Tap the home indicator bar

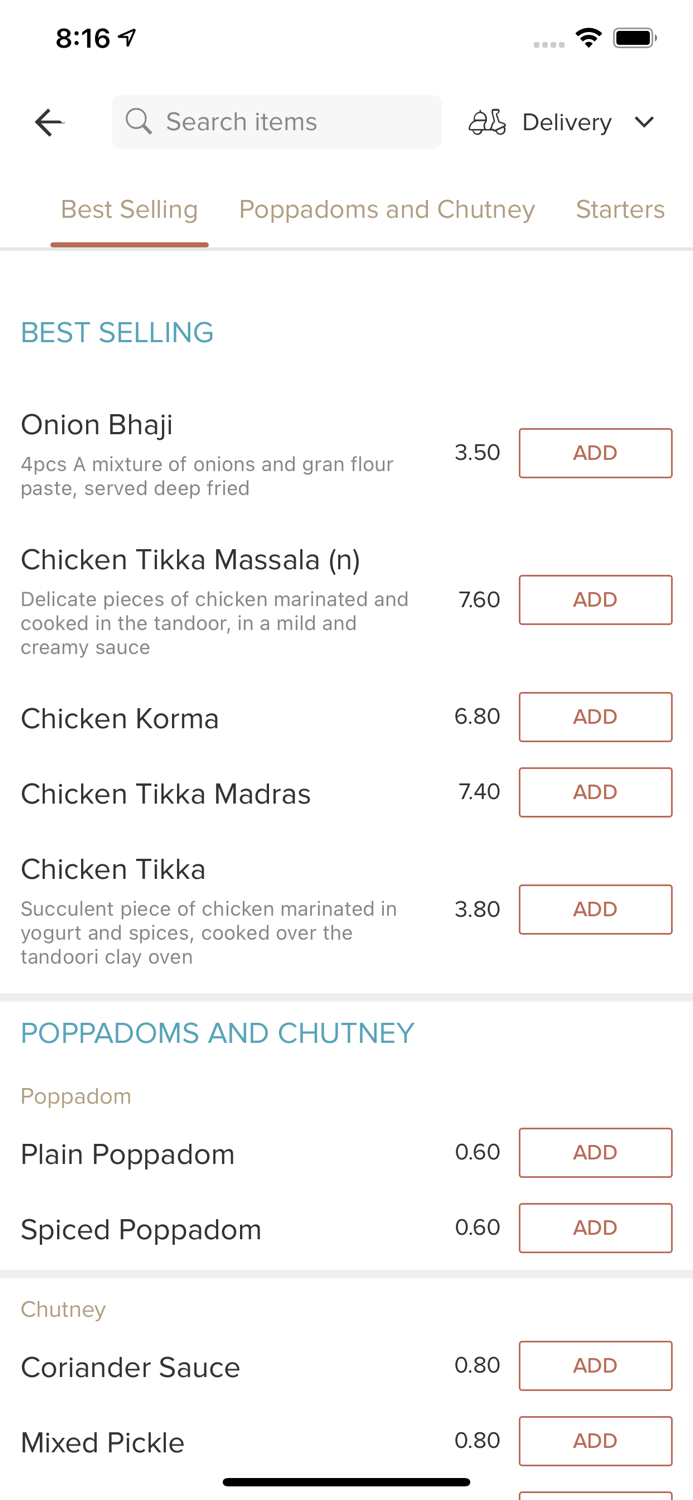click(x=346, y=1481)
